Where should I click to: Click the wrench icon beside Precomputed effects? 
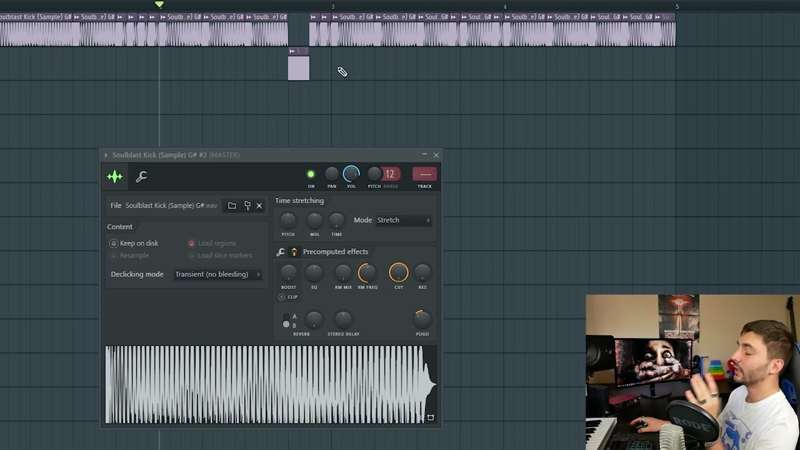click(x=281, y=252)
